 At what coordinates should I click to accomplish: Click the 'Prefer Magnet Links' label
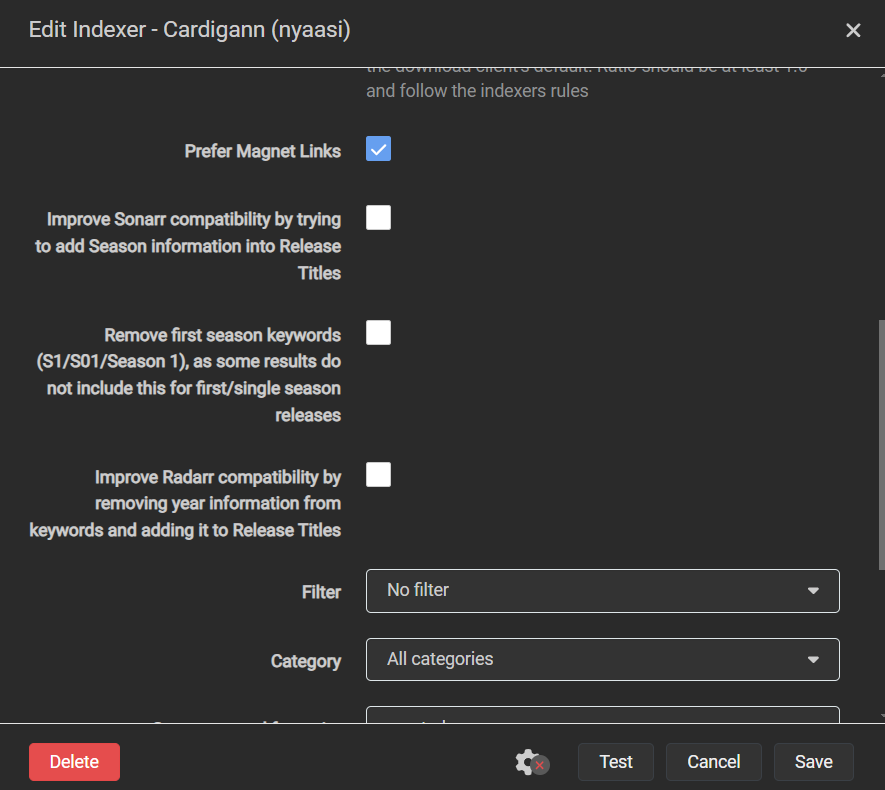point(262,152)
